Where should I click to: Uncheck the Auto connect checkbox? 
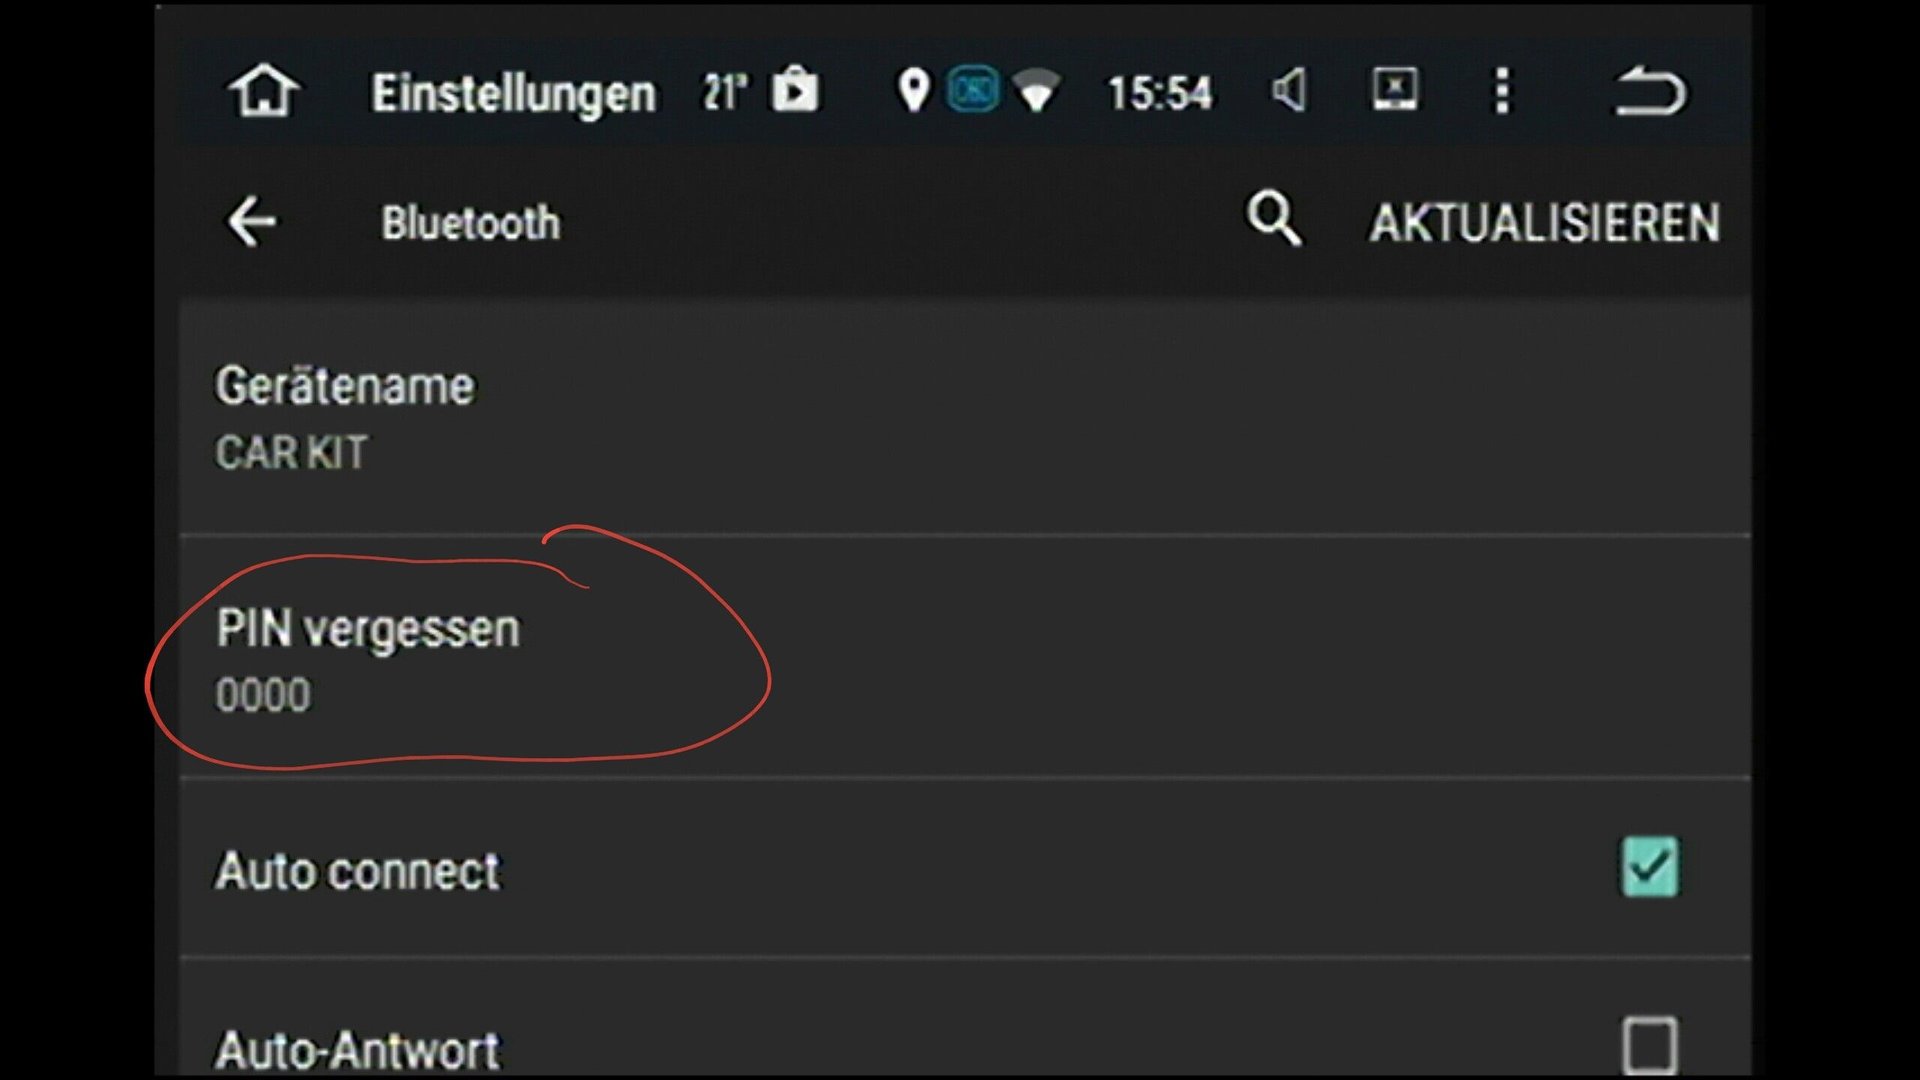1649,867
